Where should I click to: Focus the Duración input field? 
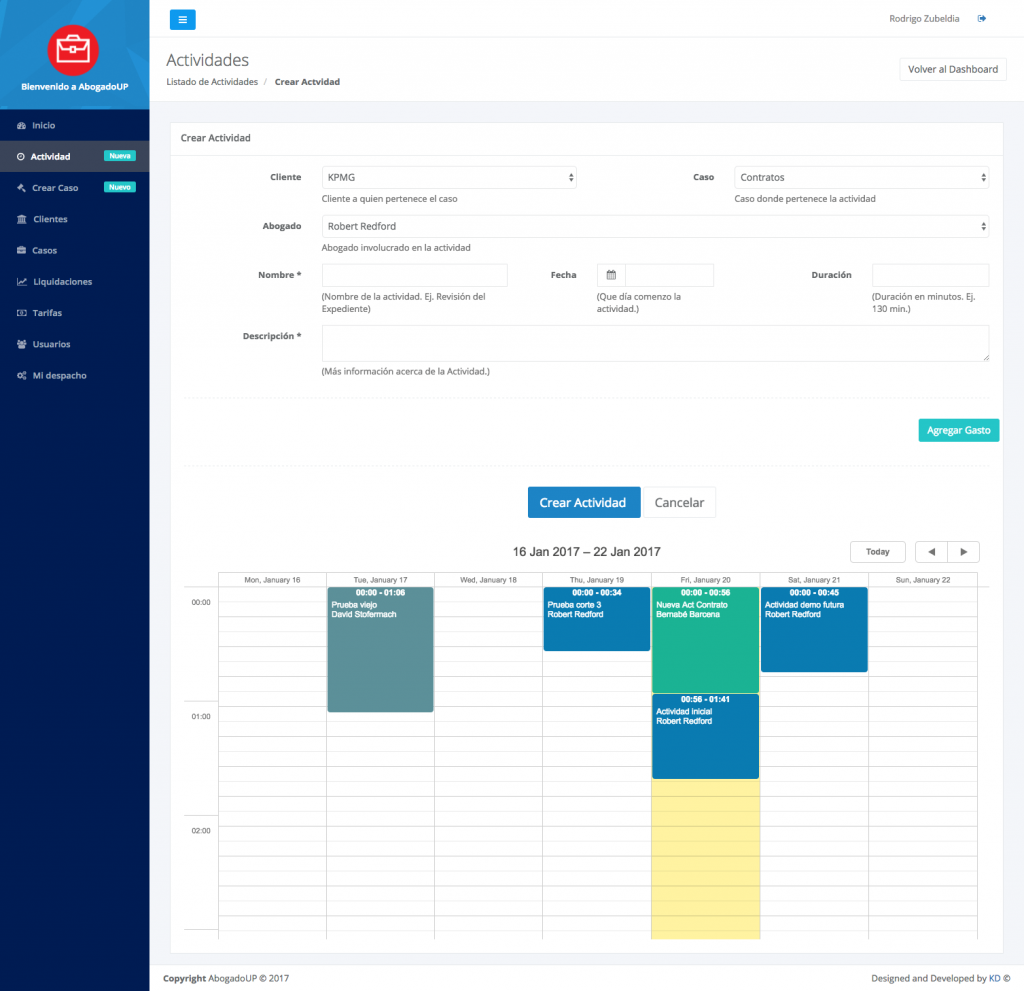click(930, 275)
